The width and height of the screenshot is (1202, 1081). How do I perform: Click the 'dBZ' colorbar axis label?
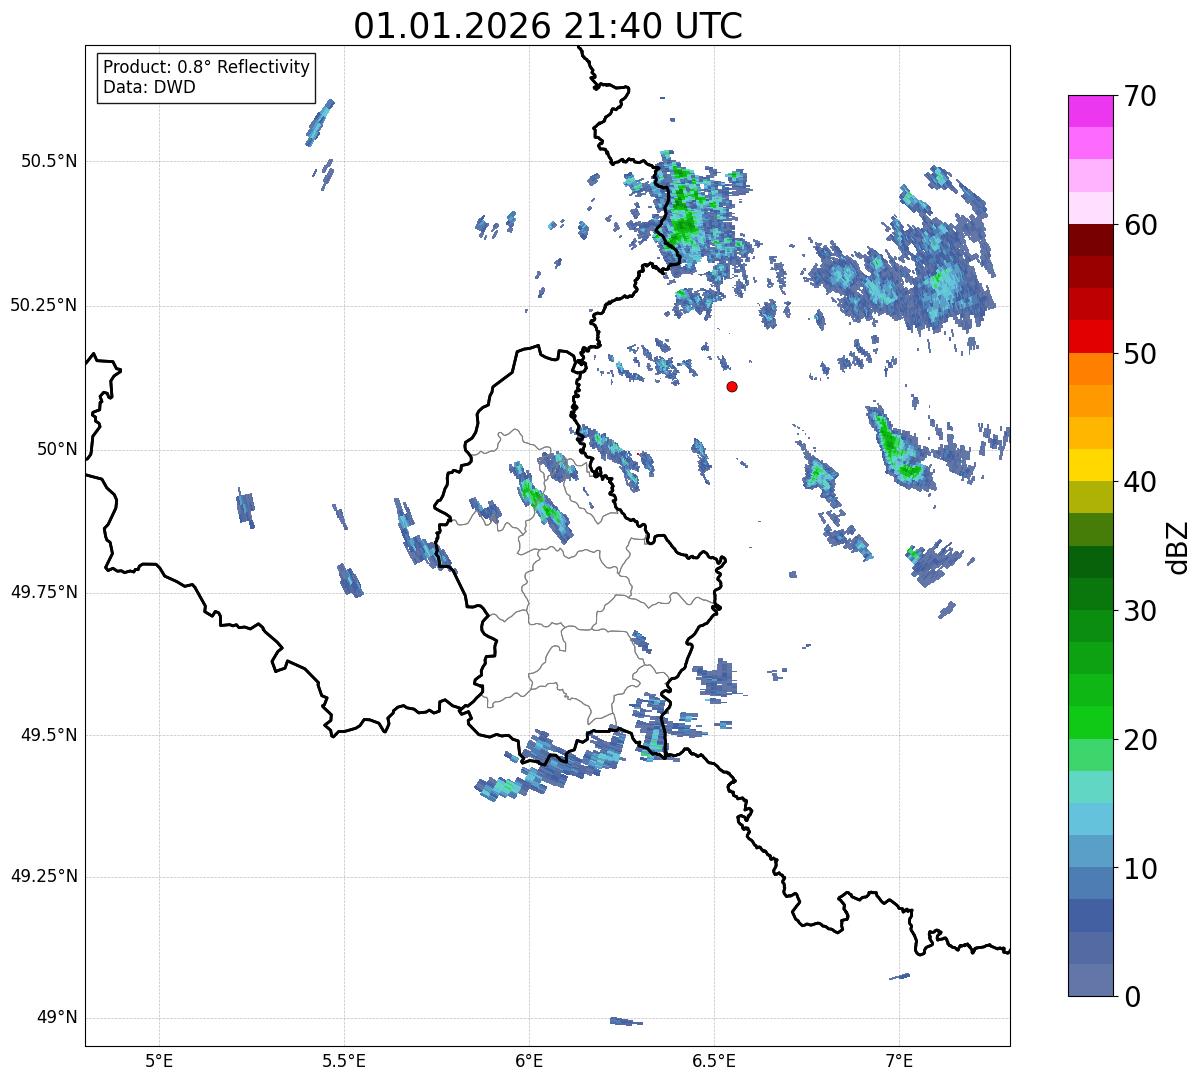[1178, 546]
